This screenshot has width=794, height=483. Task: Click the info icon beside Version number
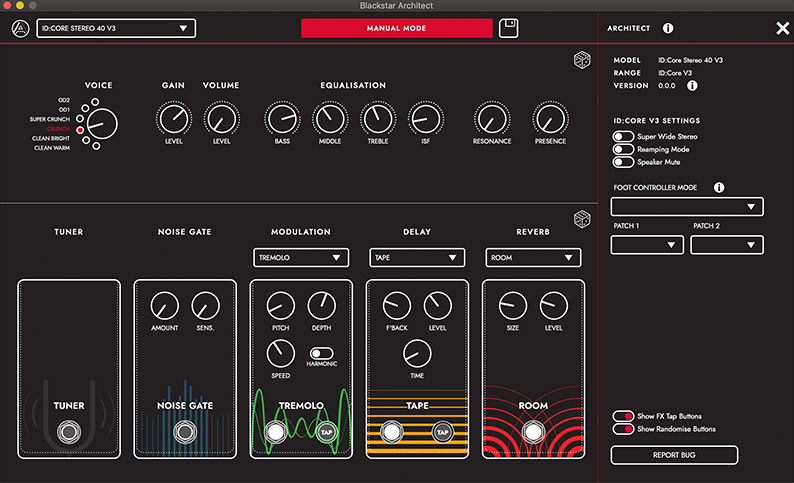coord(692,85)
